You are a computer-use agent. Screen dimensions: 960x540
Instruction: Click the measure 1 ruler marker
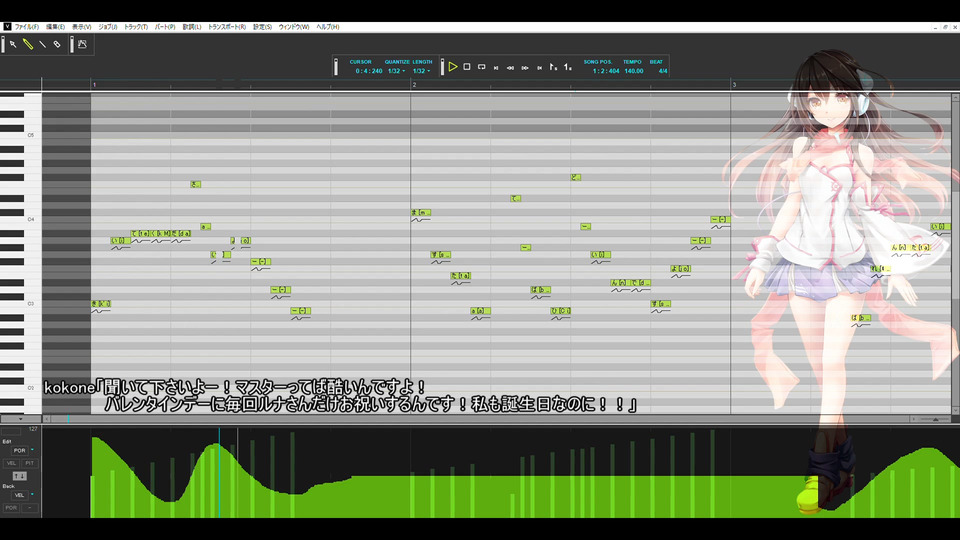coord(94,84)
